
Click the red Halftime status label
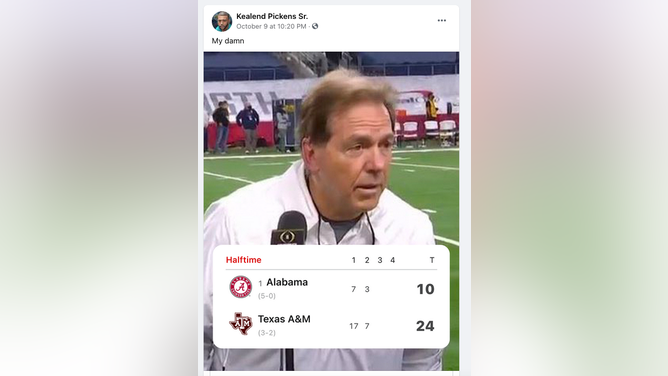tap(244, 260)
